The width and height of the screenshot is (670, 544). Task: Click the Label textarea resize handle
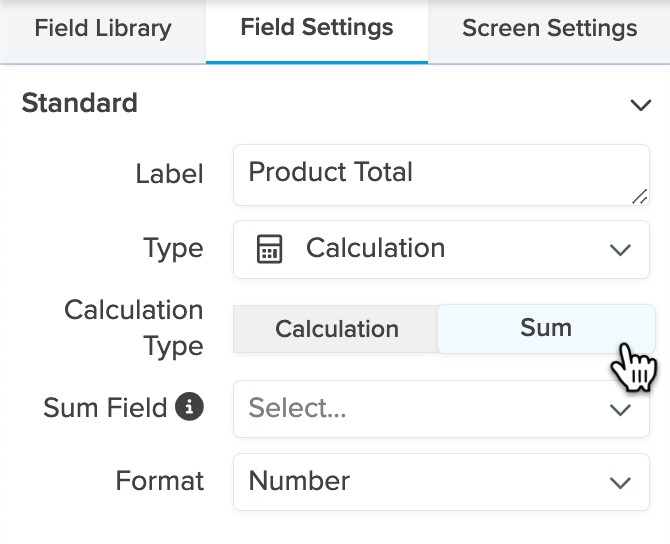[640, 197]
